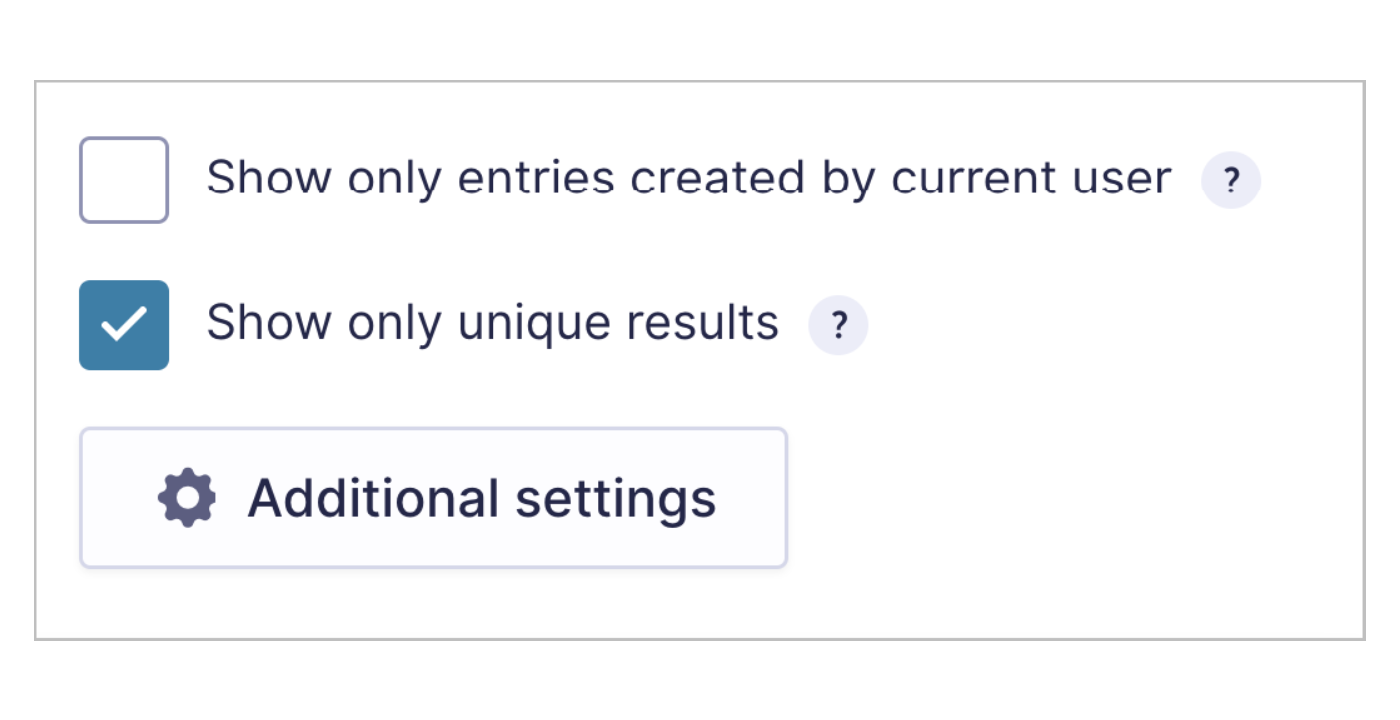Image resolution: width=1400 pixels, height=720 pixels.
Task: Click the 'Additional settings' text label
Action: click(482, 498)
